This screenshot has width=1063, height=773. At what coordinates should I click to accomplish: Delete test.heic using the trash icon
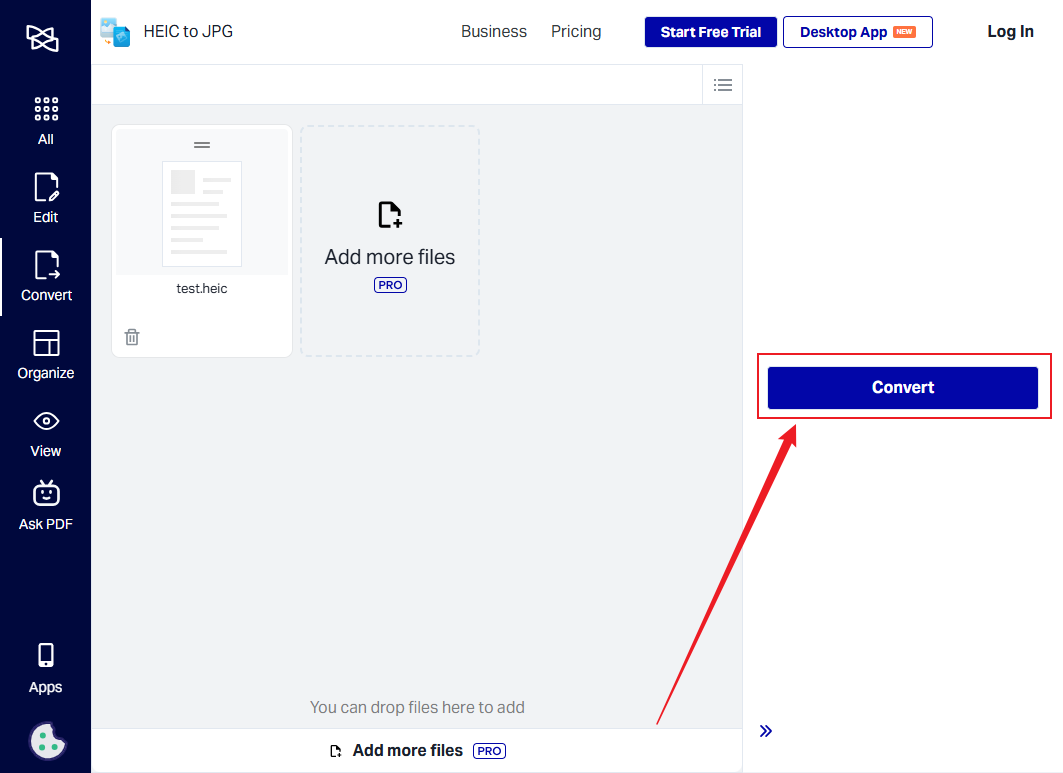point(131,337)
